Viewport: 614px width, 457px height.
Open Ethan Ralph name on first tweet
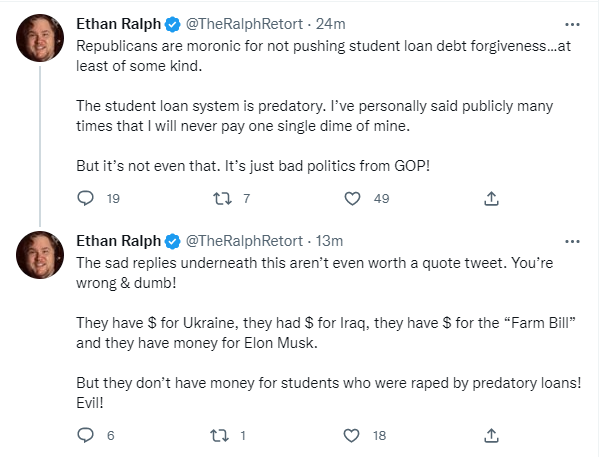point(118,24)
